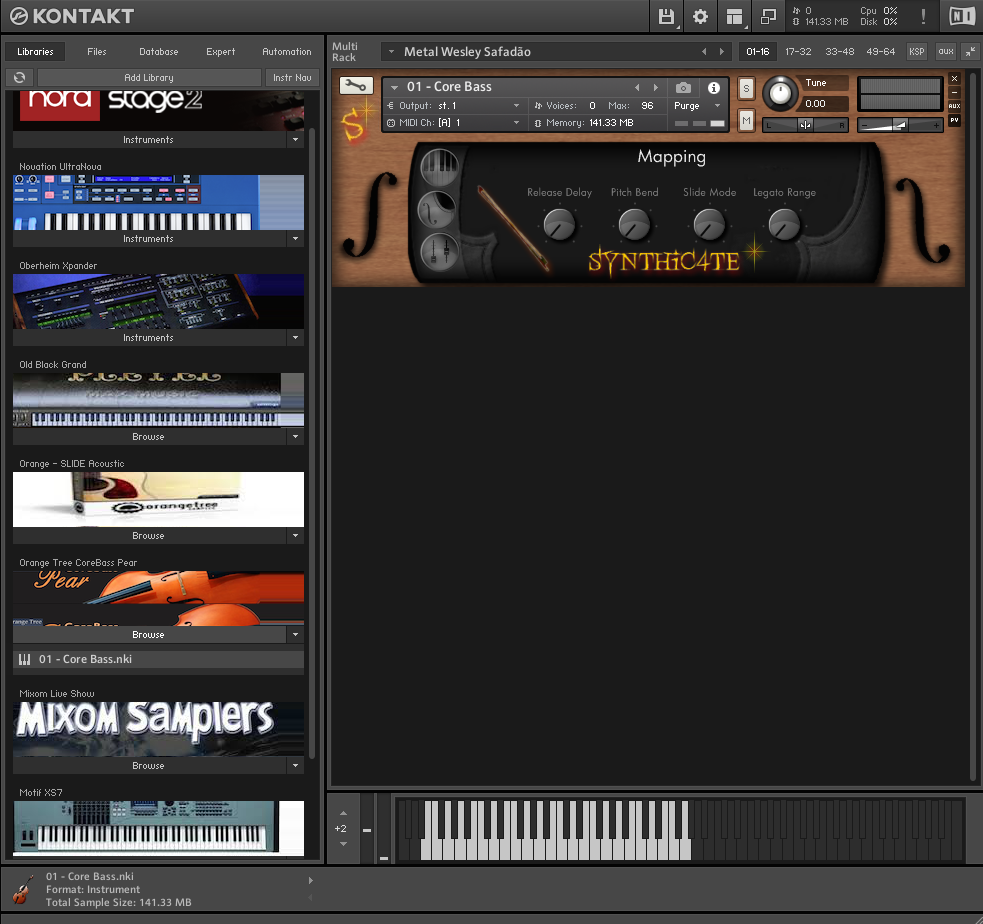983x924 pixels.
Task: Open the Multi Rack name dropdown arrow
Action: (391, 51)
